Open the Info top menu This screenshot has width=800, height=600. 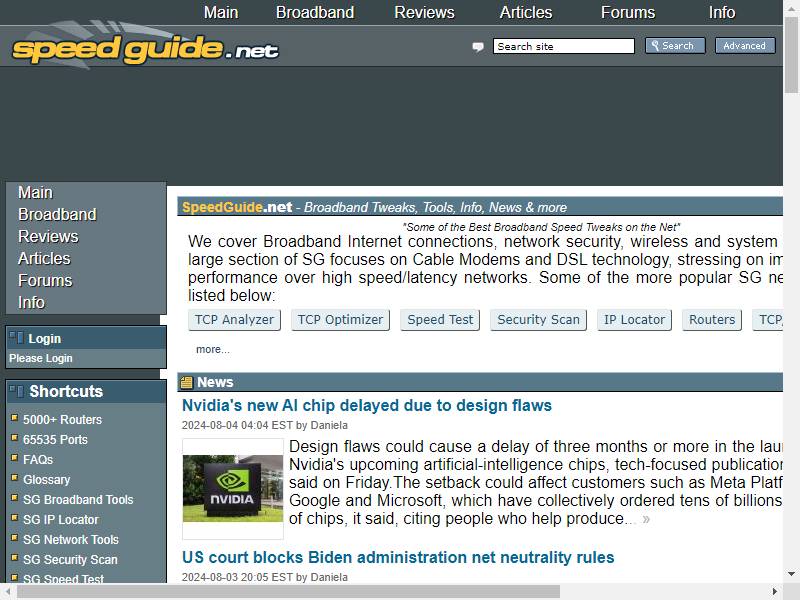721,12
